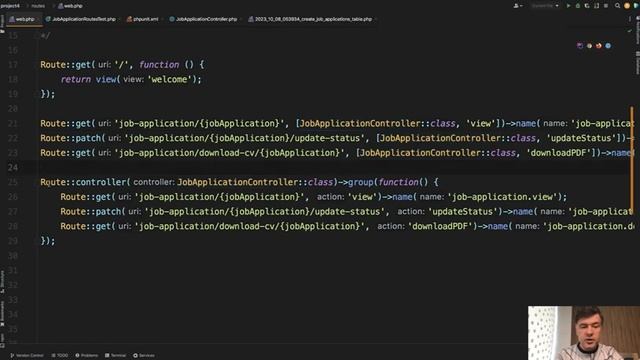This screenshot has height=360, width=640.
Task: Click 'welcome' string on line 18
Action: 169,79
